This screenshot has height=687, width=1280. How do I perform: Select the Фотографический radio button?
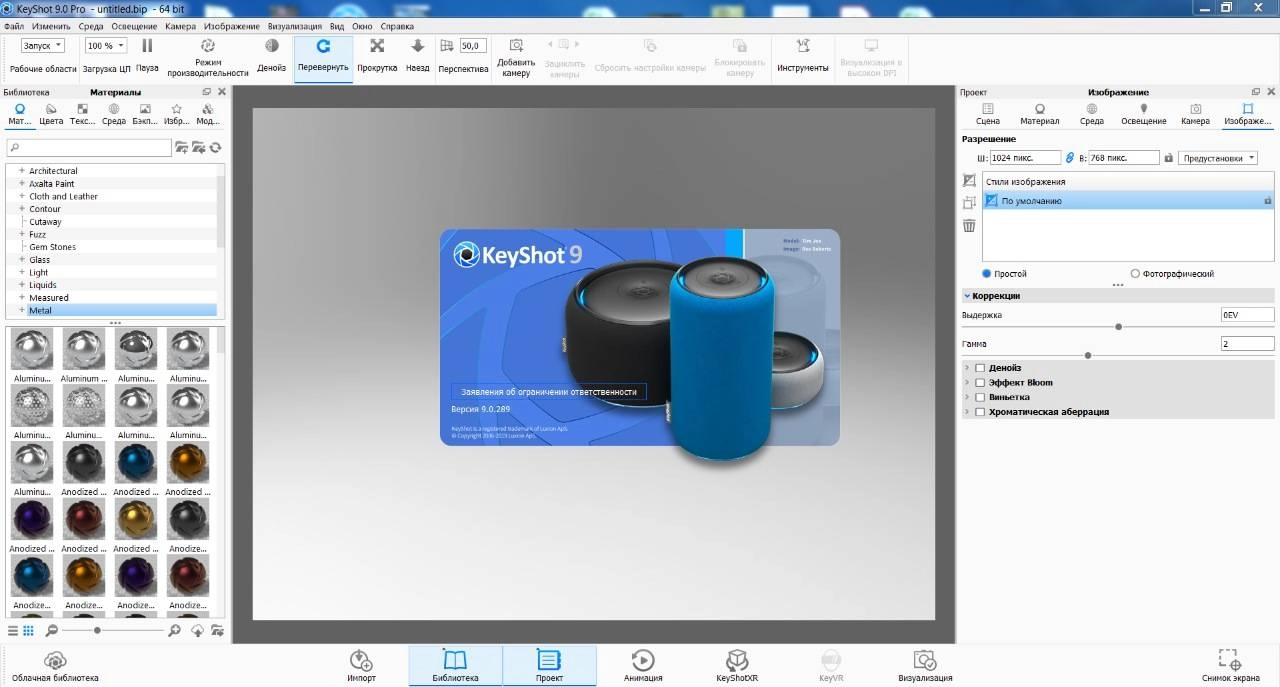tap(1135, 274)
